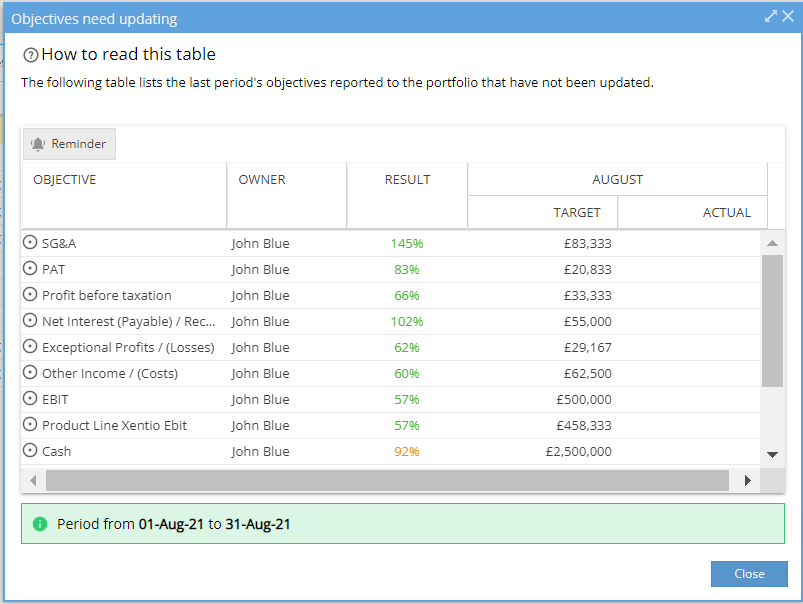Click the target icon beside SG&A
The height and width of the screenshot is (604, 803).
tap(30, 242)
